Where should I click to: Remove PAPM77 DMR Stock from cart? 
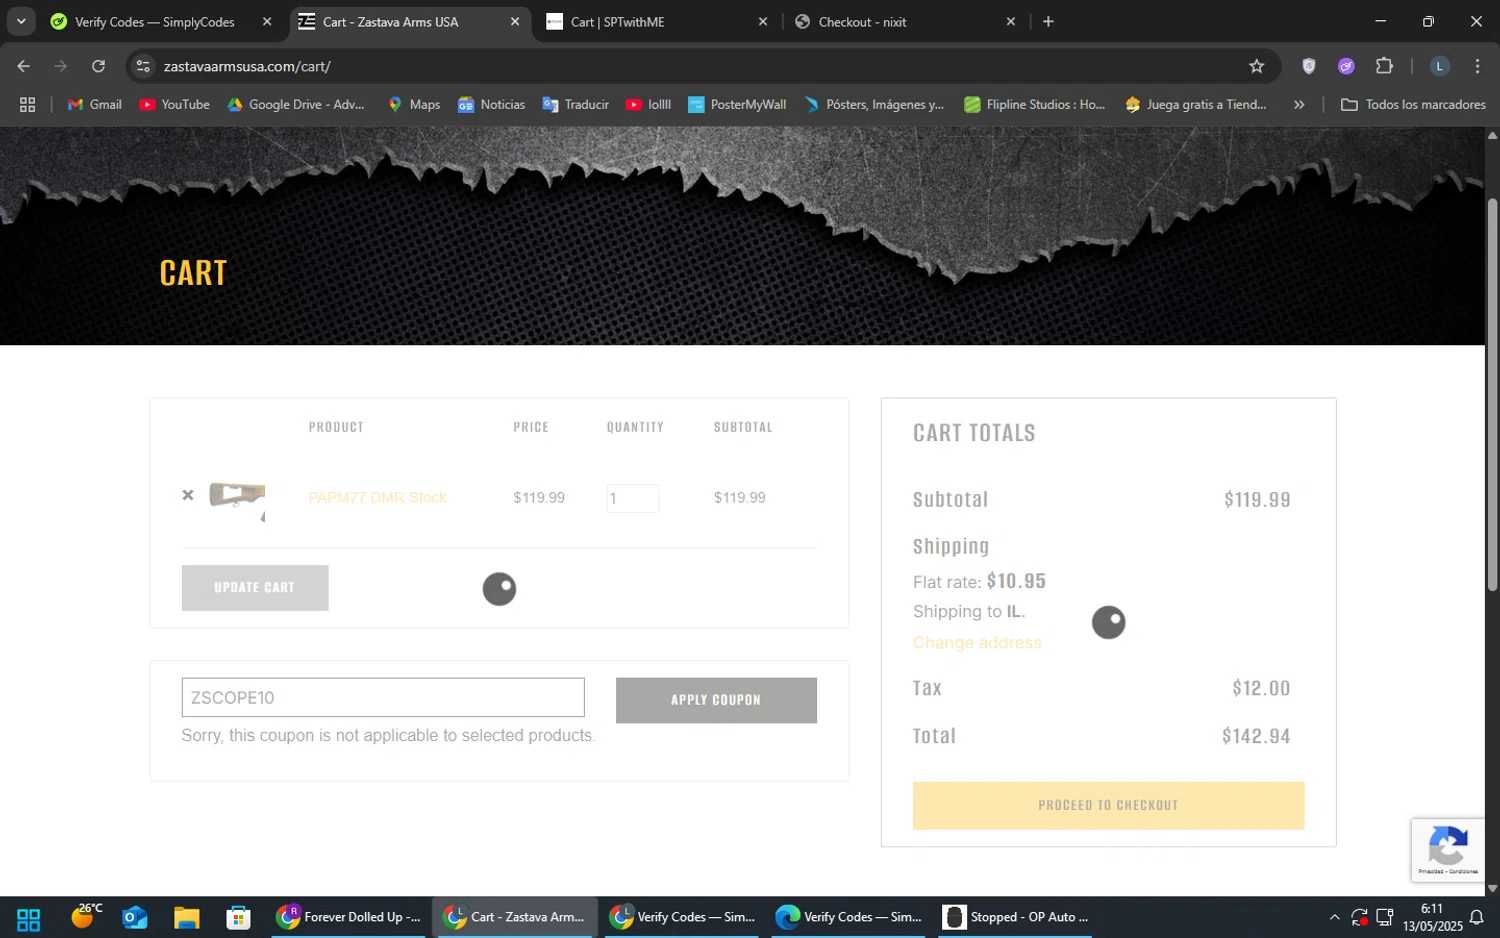pos(187,495)
